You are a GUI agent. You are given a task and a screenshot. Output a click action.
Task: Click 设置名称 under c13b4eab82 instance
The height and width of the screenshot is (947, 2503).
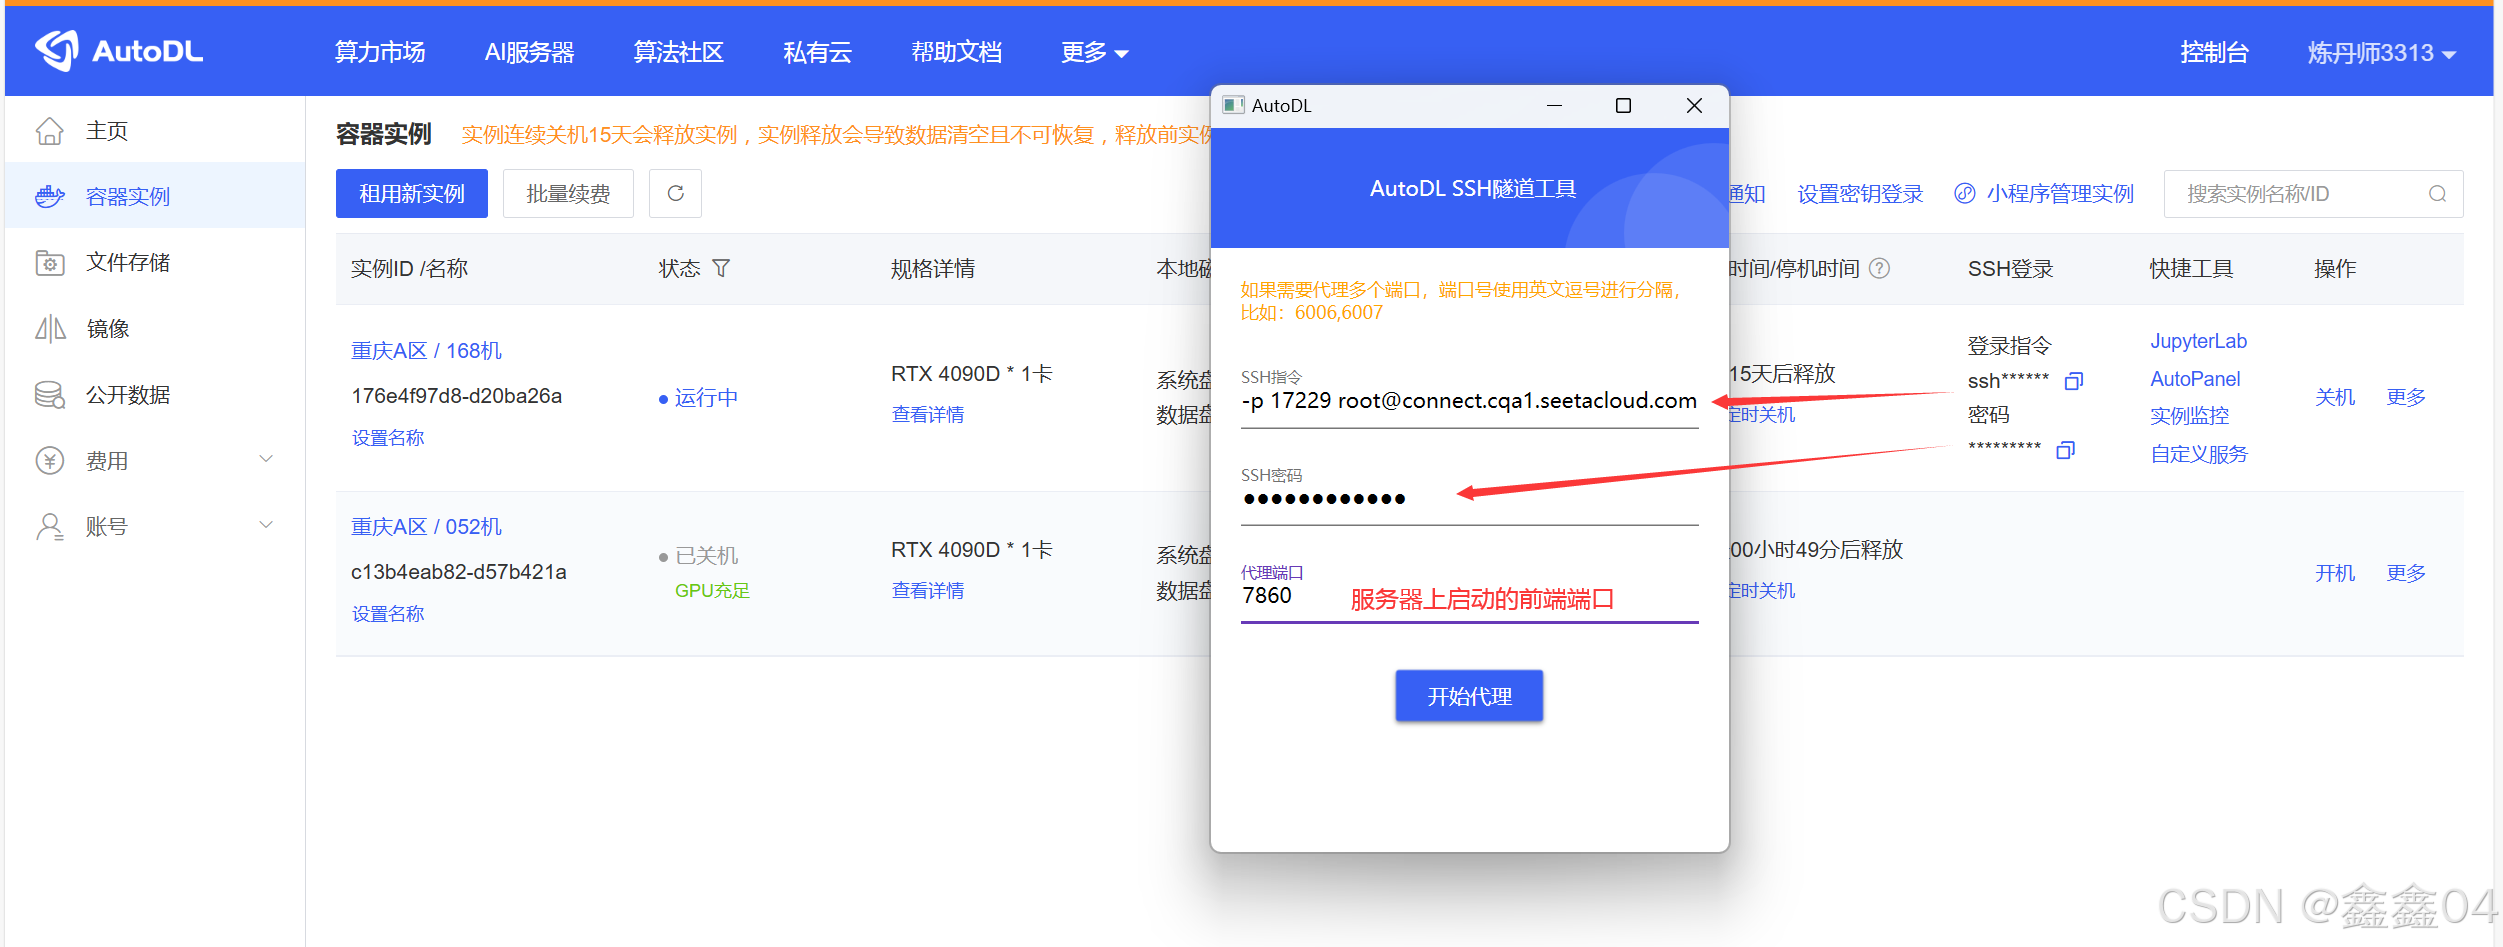coord(388,614)
